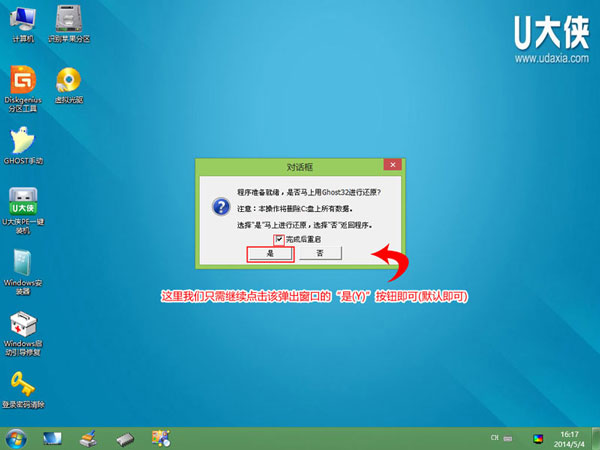Launch Diskgenius 分区工具 icon
Viewport: 600px width, 450px height.
[23, 89]
